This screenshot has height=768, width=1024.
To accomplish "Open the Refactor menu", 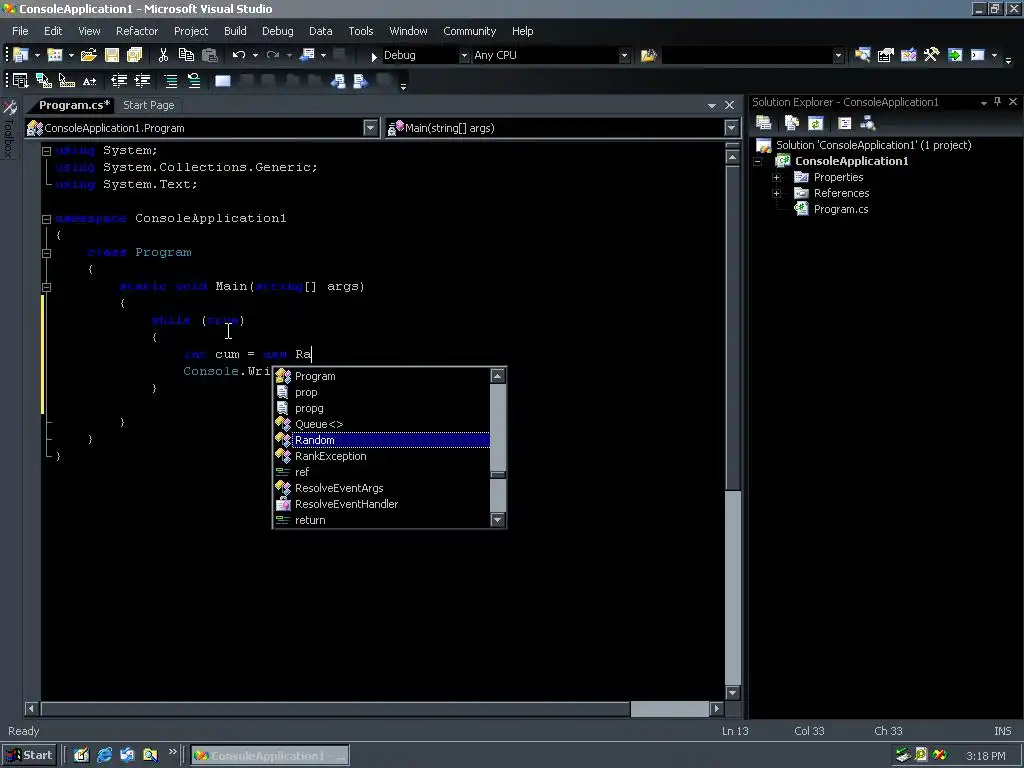I will click(136, 31).
